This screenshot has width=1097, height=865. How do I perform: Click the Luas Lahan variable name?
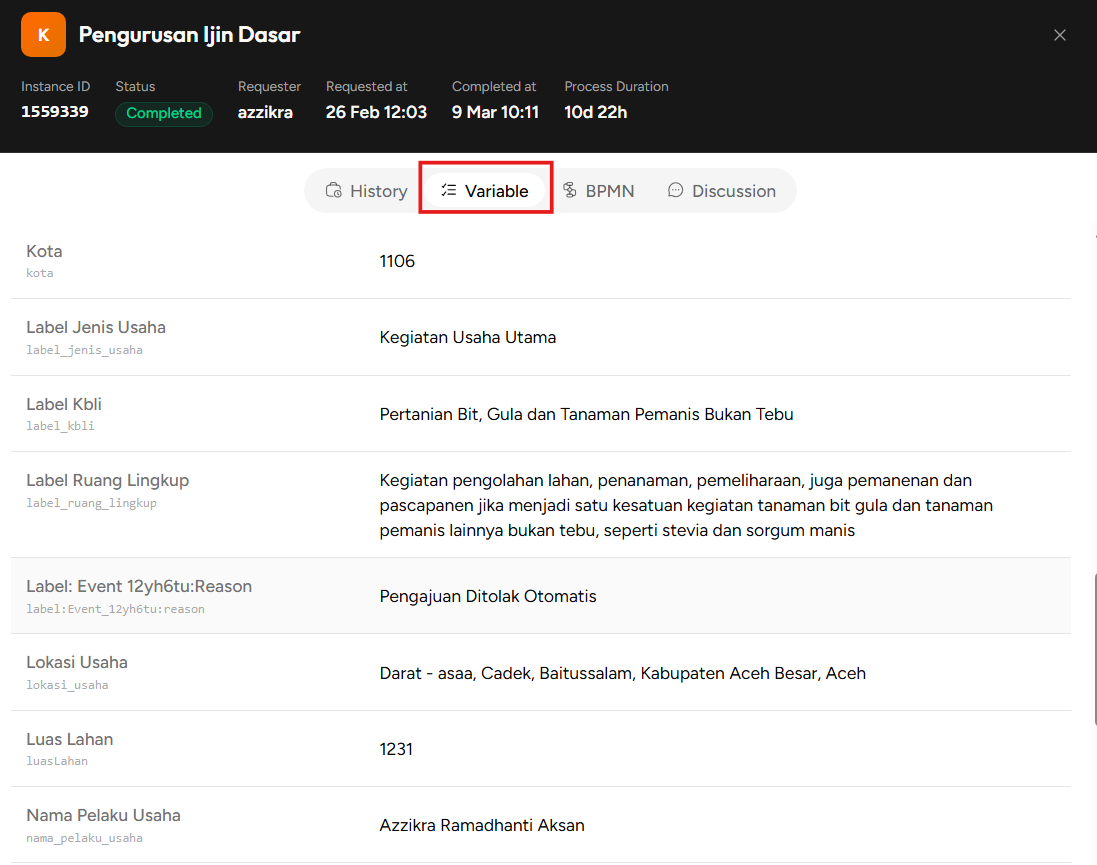click(69, 740)
